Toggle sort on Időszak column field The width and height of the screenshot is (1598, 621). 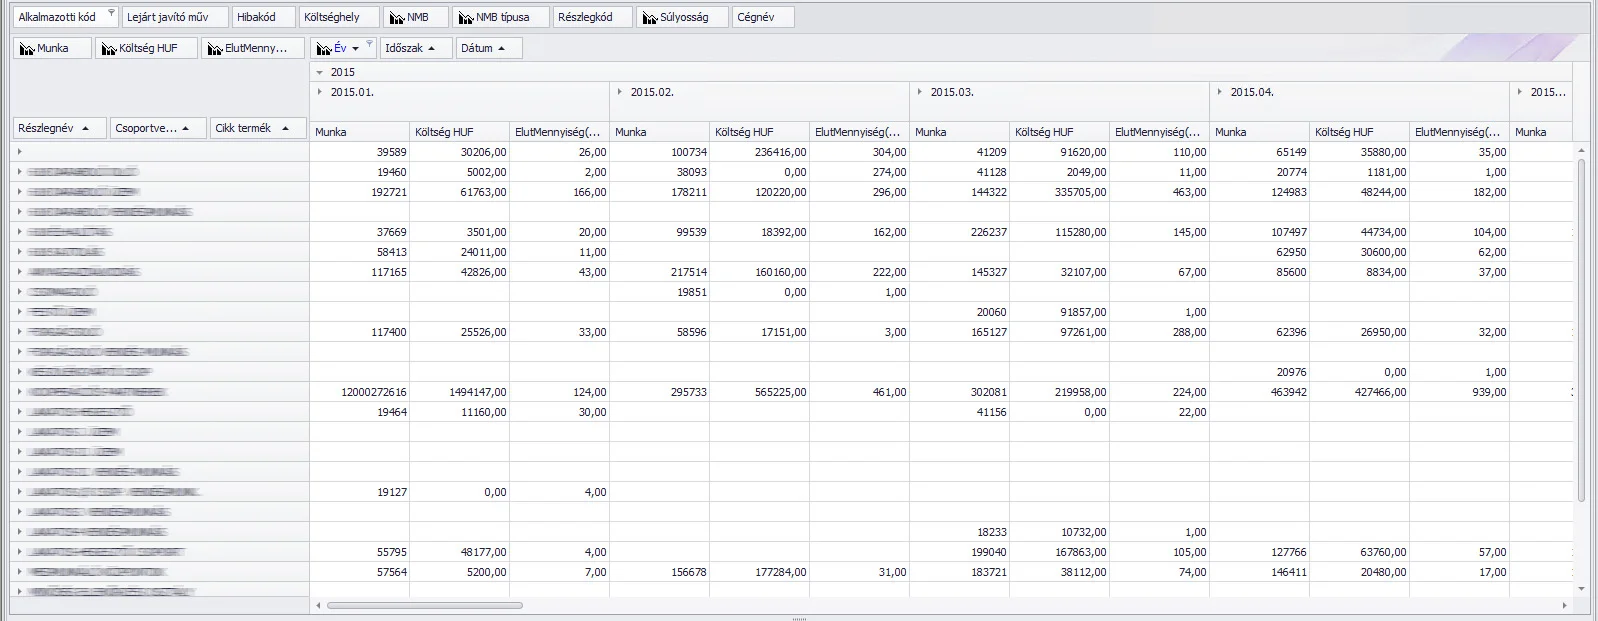coord(431,49)
